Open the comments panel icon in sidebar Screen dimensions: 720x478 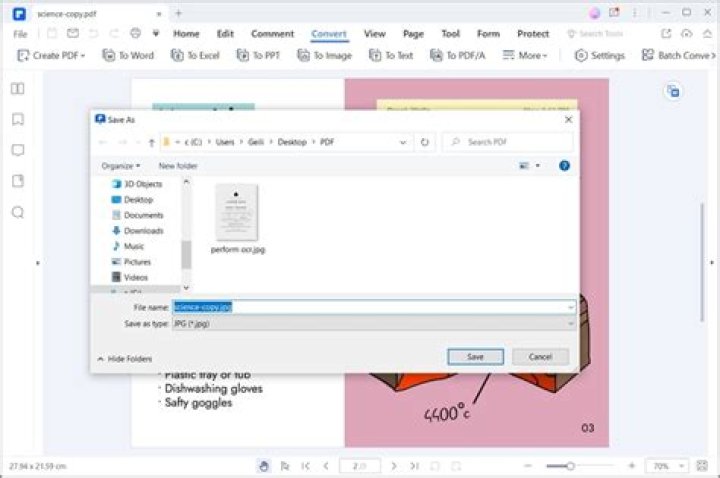click(x=17, y=150)
